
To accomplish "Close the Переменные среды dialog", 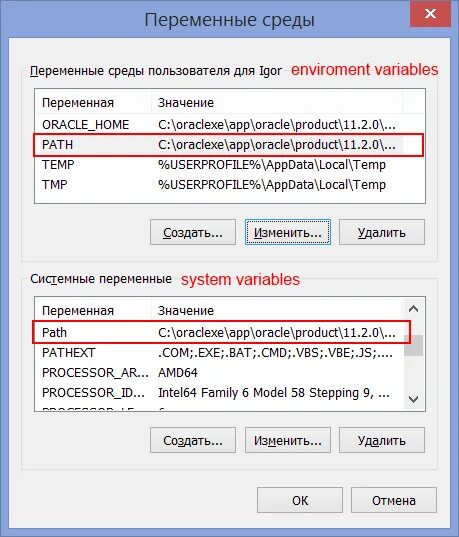I will coord(430,14).
